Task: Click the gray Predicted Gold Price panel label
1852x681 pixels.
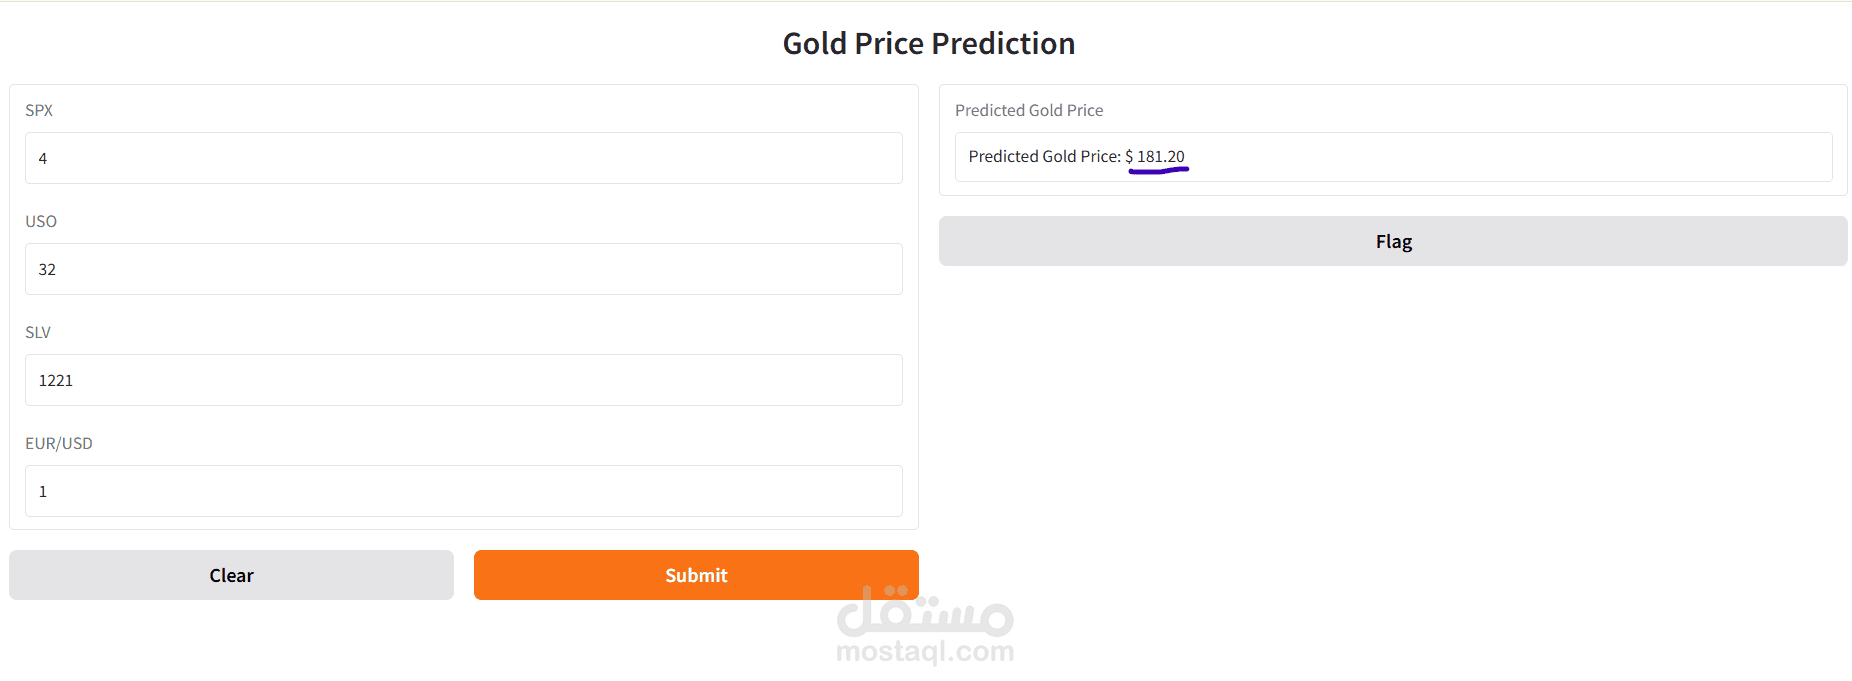Action: click(1029, 110)
